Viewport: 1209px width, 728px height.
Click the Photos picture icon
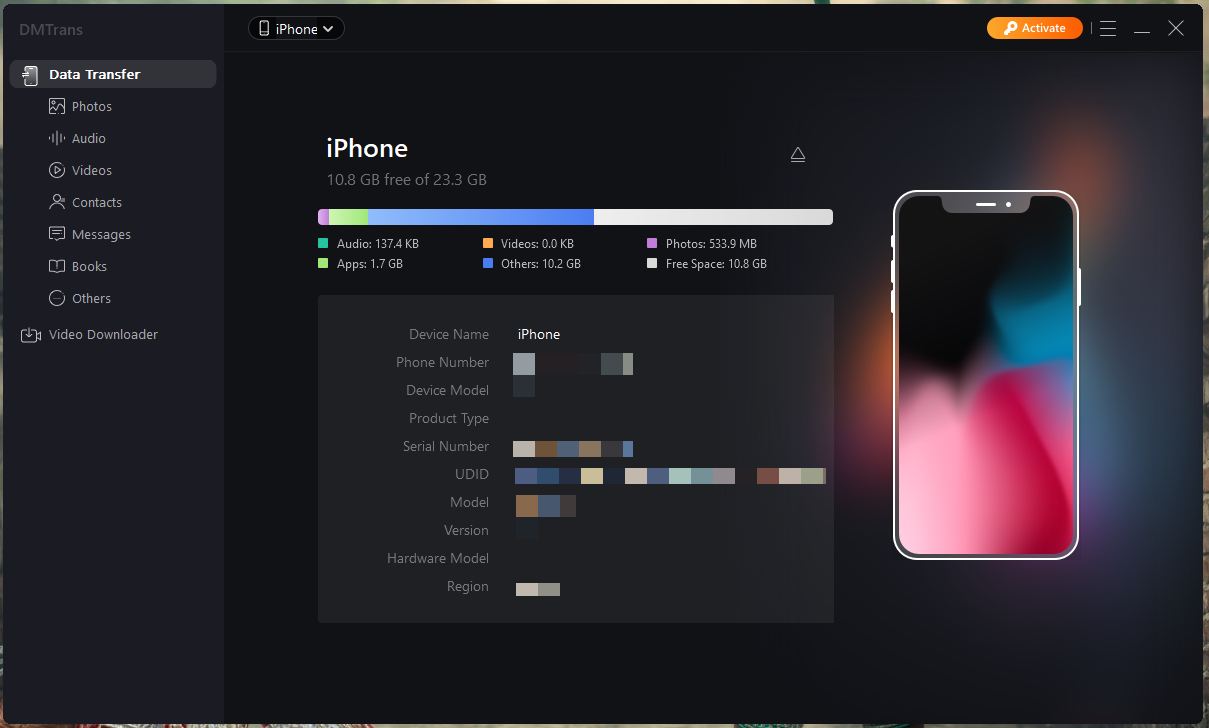(x=57, y=106)
